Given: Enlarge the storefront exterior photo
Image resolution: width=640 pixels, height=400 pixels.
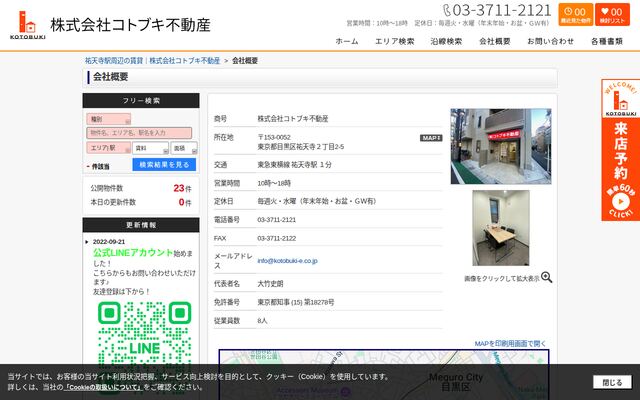Looking at the screenshot, I should [501, 146].
